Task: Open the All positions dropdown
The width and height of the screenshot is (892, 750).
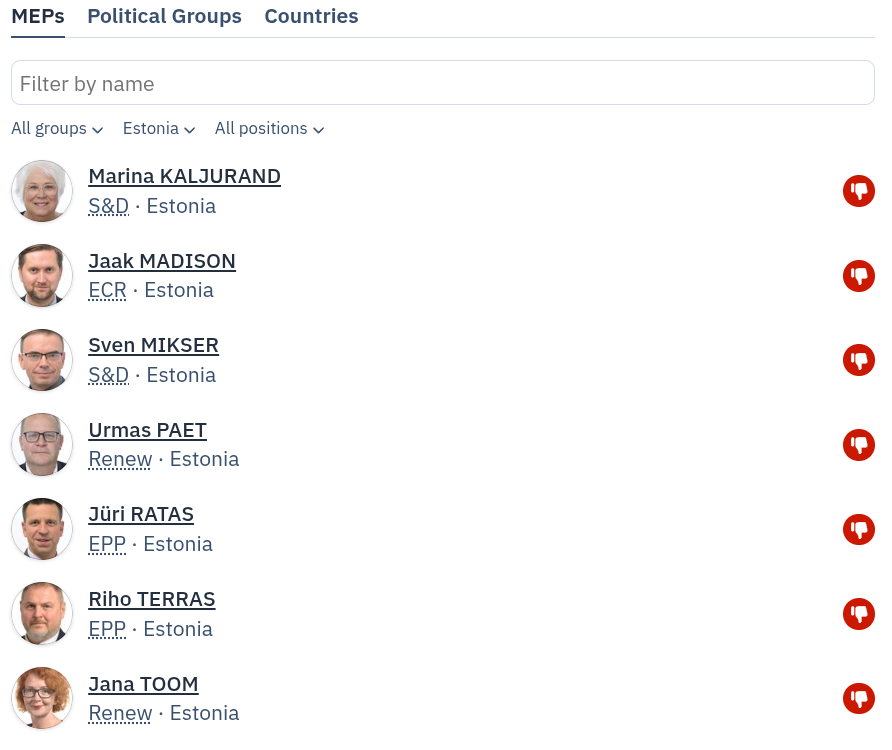Action: coord(269,129)
